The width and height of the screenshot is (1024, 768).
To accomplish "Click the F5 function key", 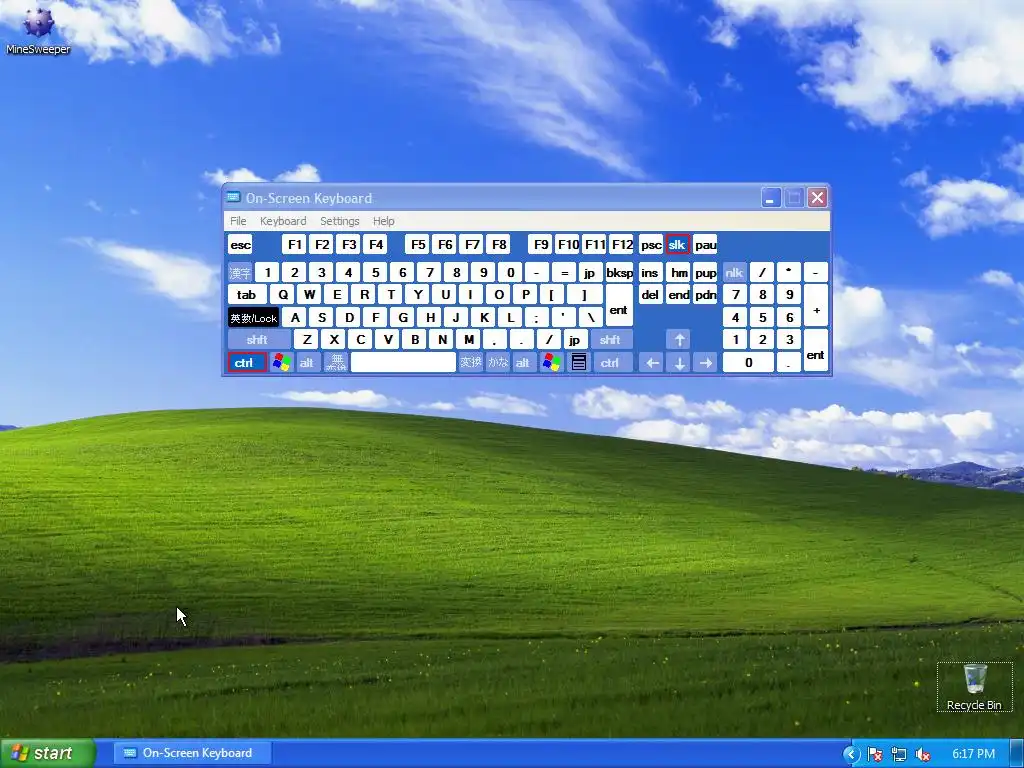I will coord(417,245).
